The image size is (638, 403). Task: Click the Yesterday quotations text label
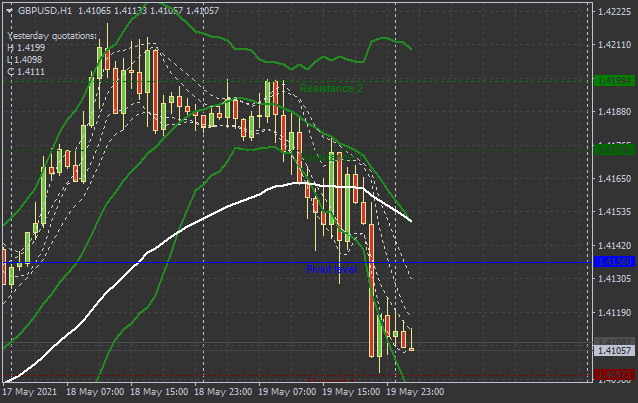click(x=52, y=36)
